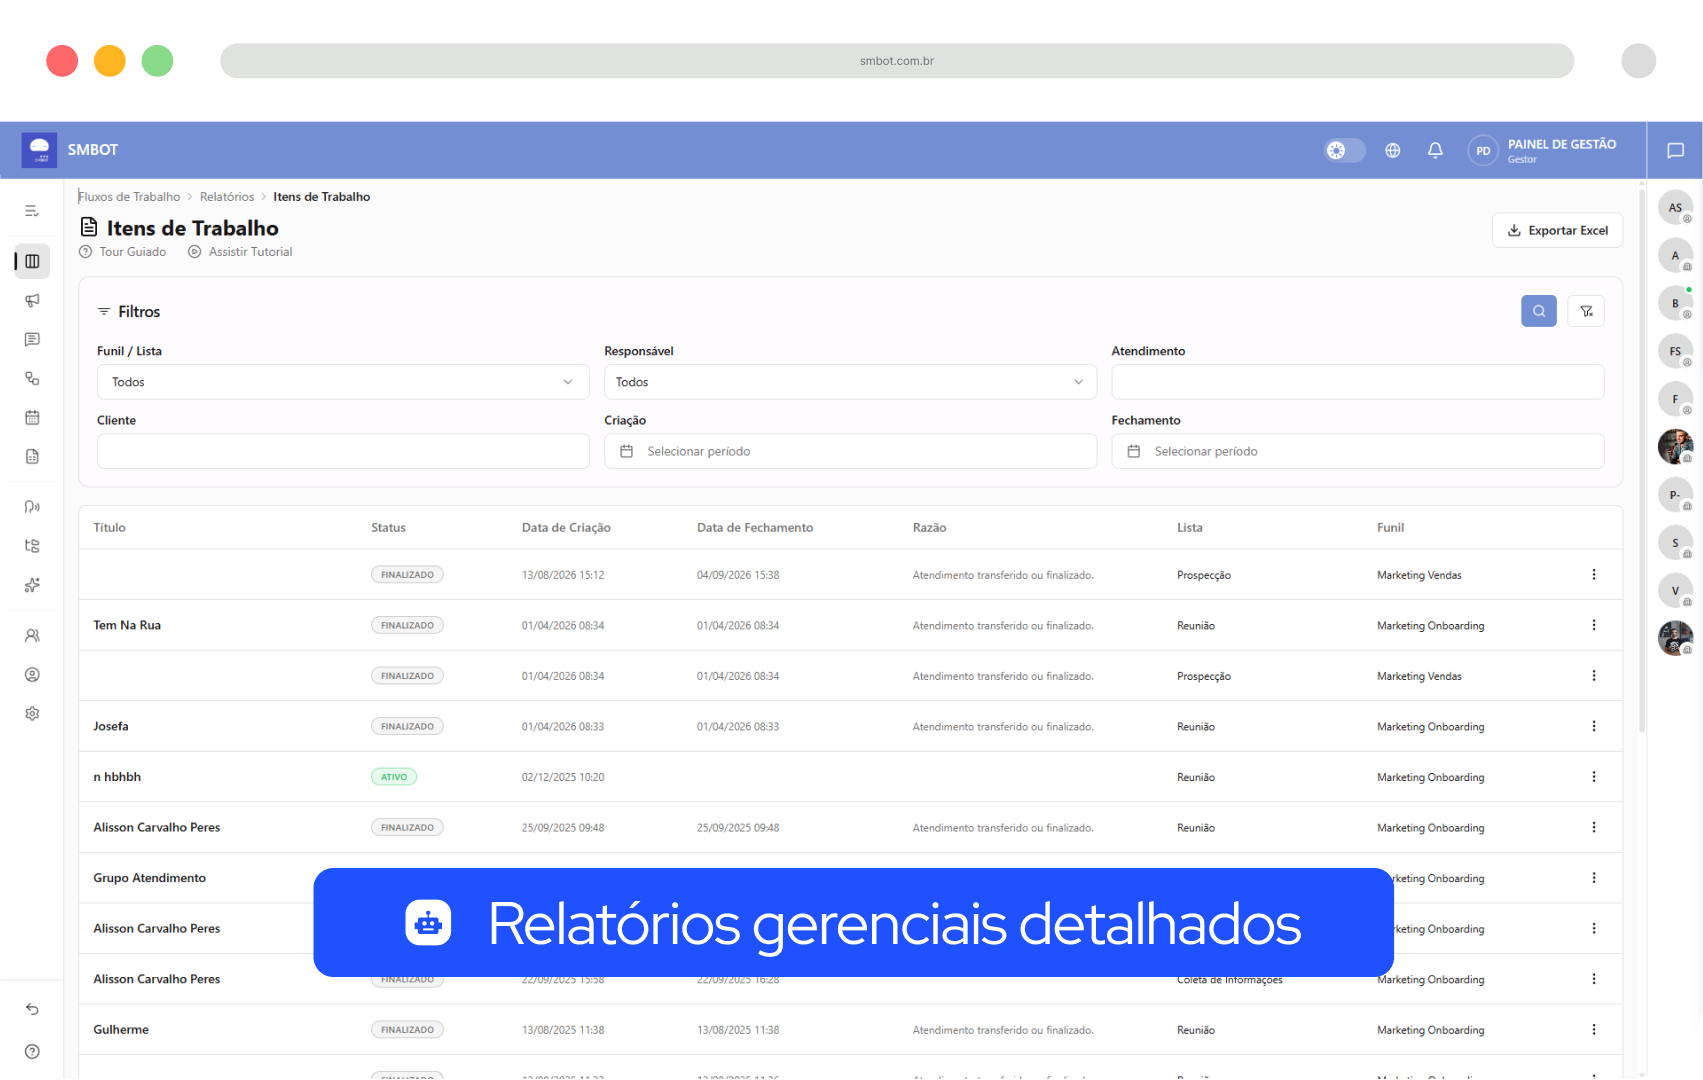This screenshot has height=1080, width=1703.
Task: Open the Fechamento period picker
Action: [1357, 451]
